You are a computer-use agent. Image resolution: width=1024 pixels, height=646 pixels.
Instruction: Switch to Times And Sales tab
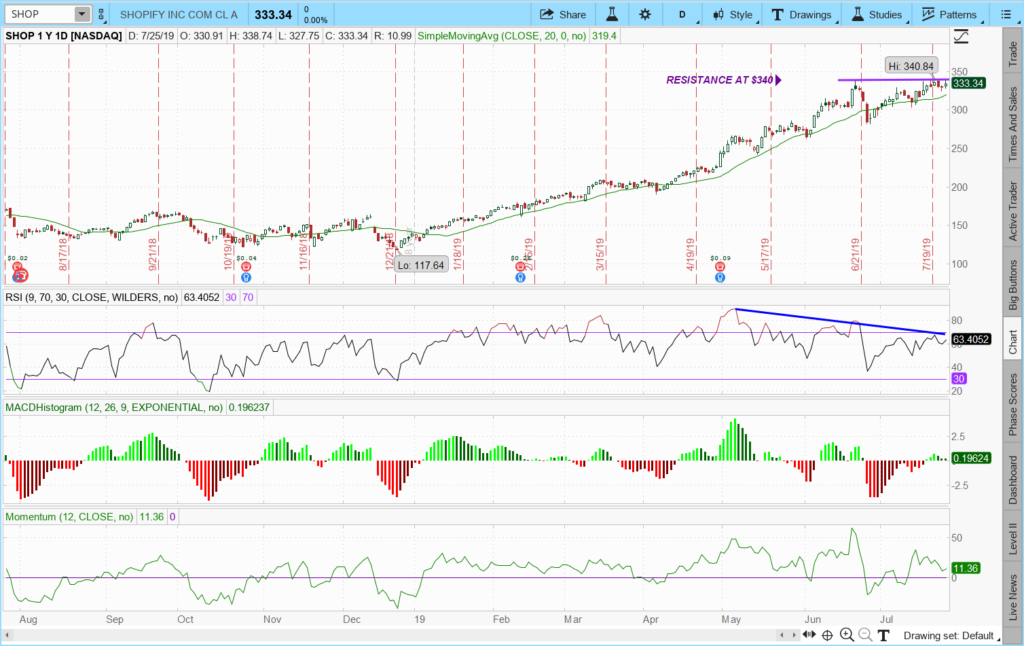tap(1013, 125)
